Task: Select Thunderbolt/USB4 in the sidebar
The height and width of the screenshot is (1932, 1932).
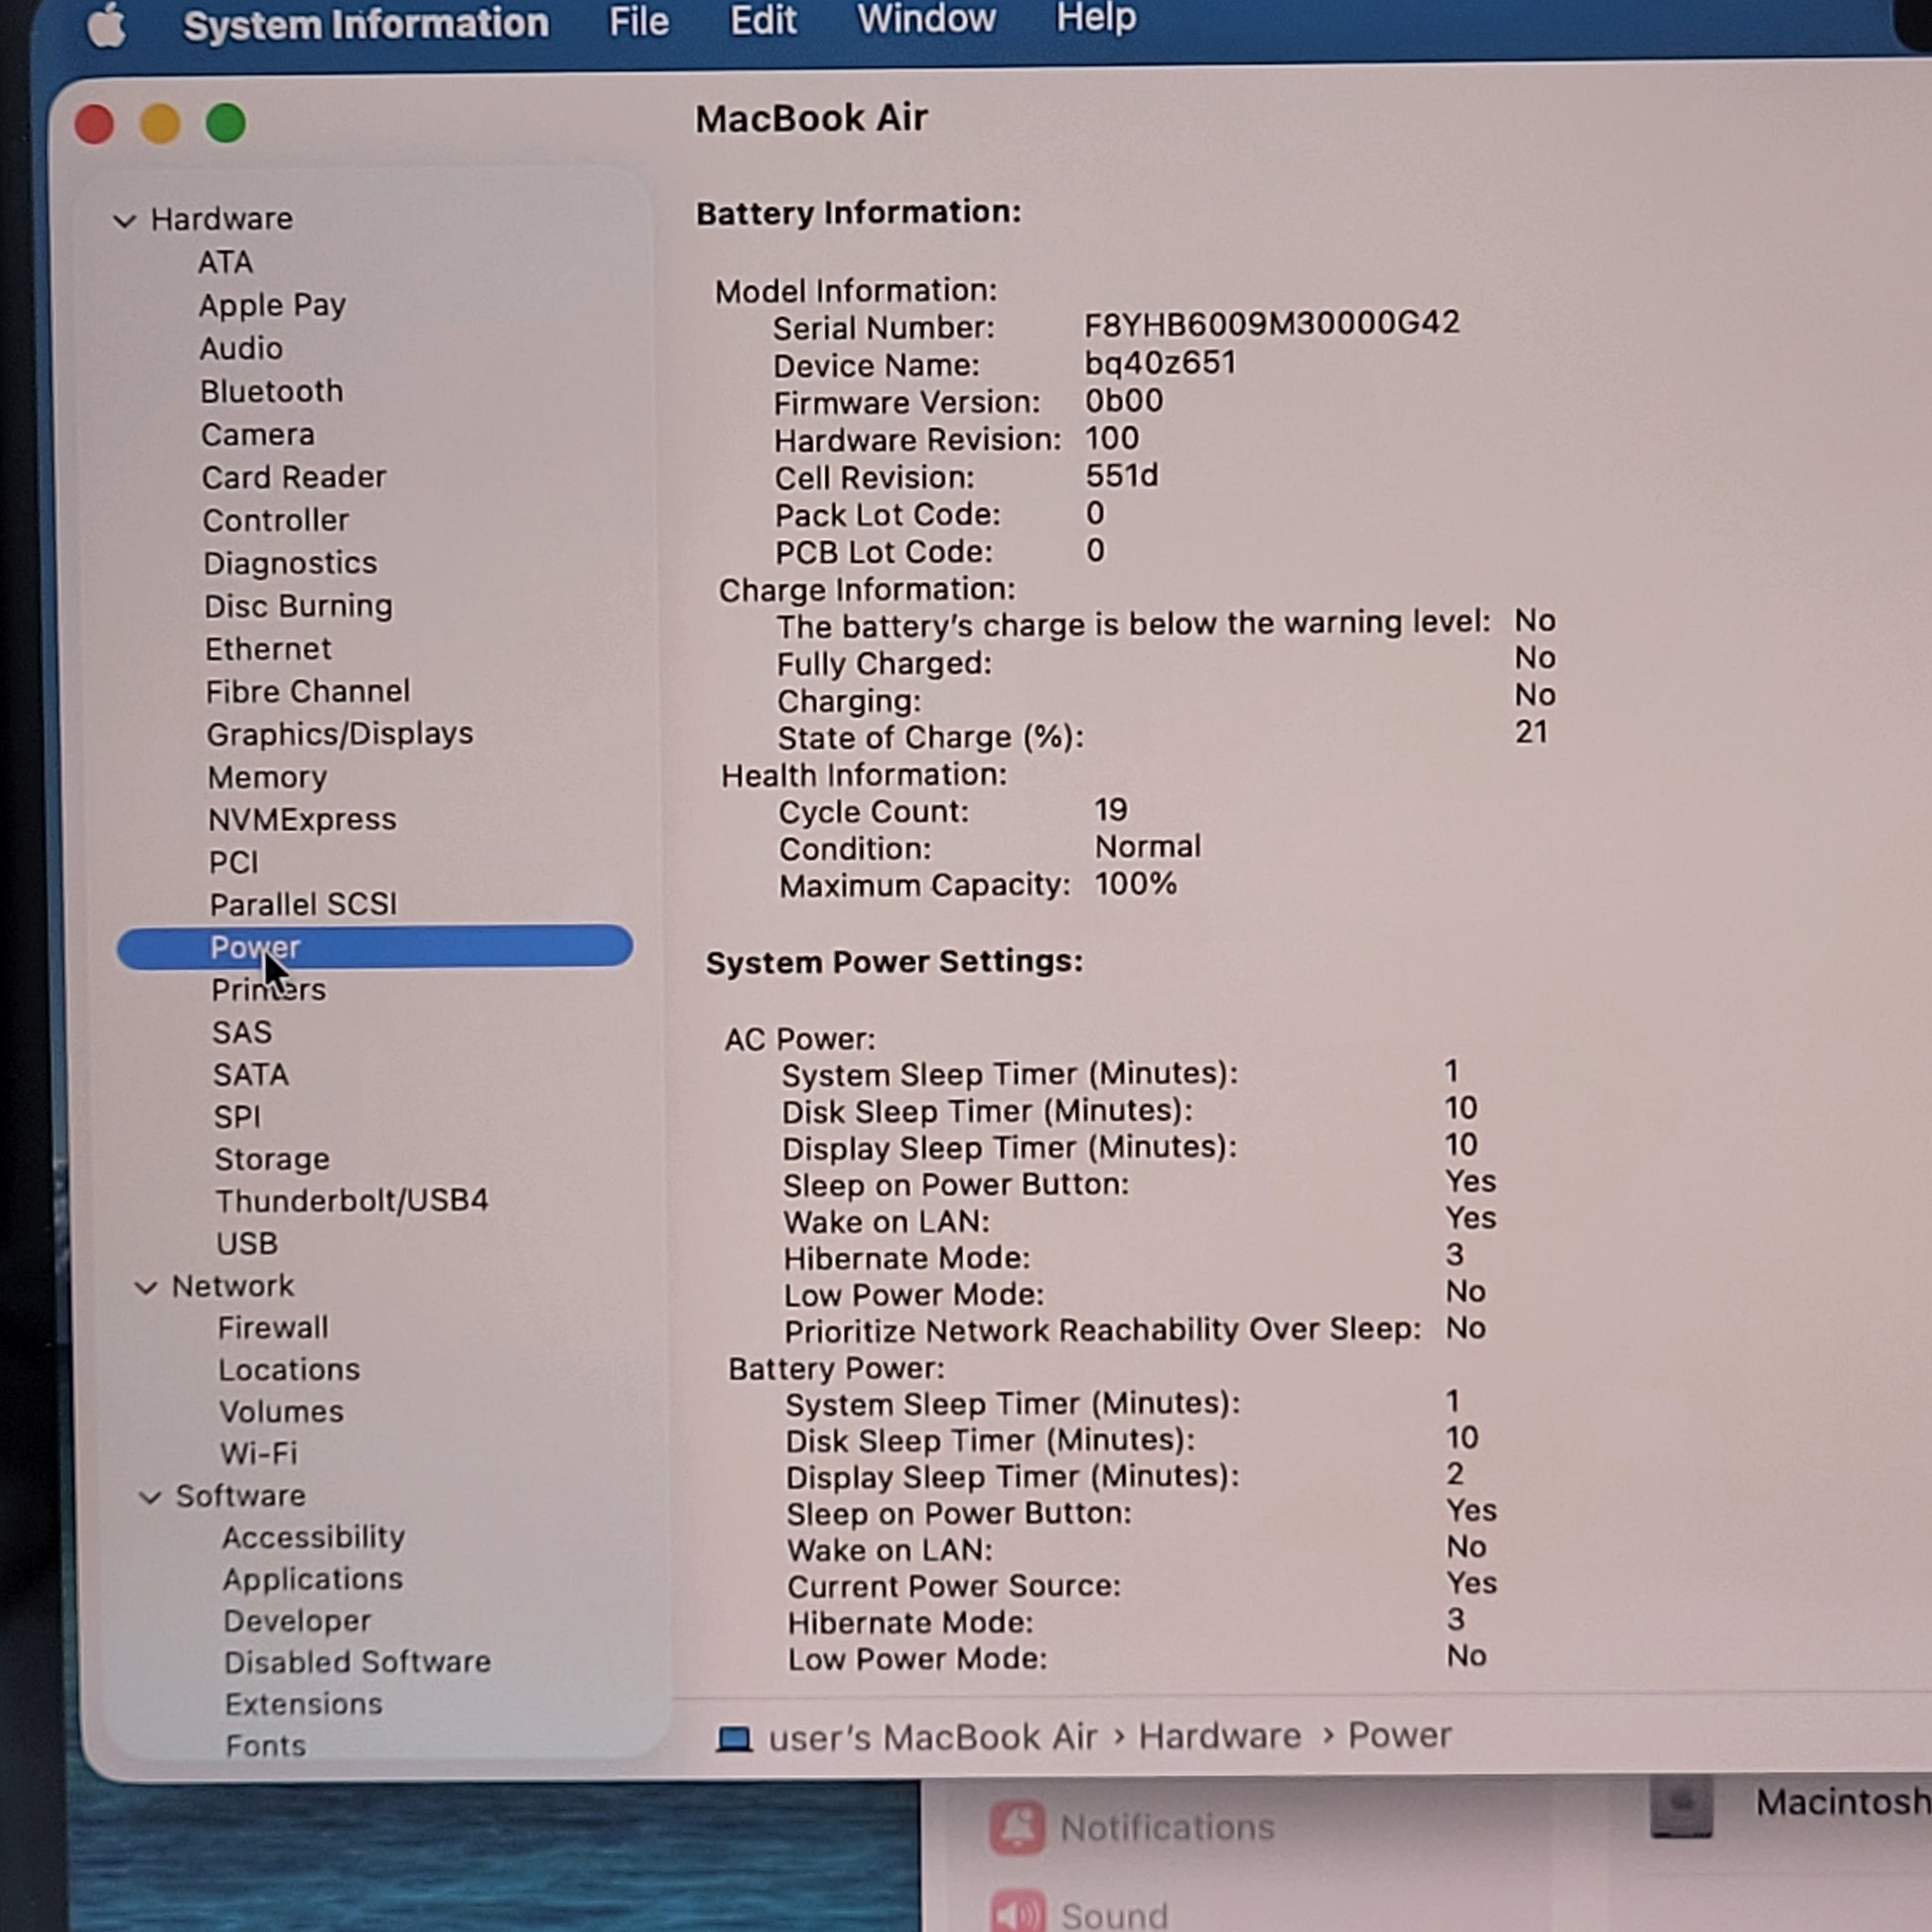Action: [352, 1200]
